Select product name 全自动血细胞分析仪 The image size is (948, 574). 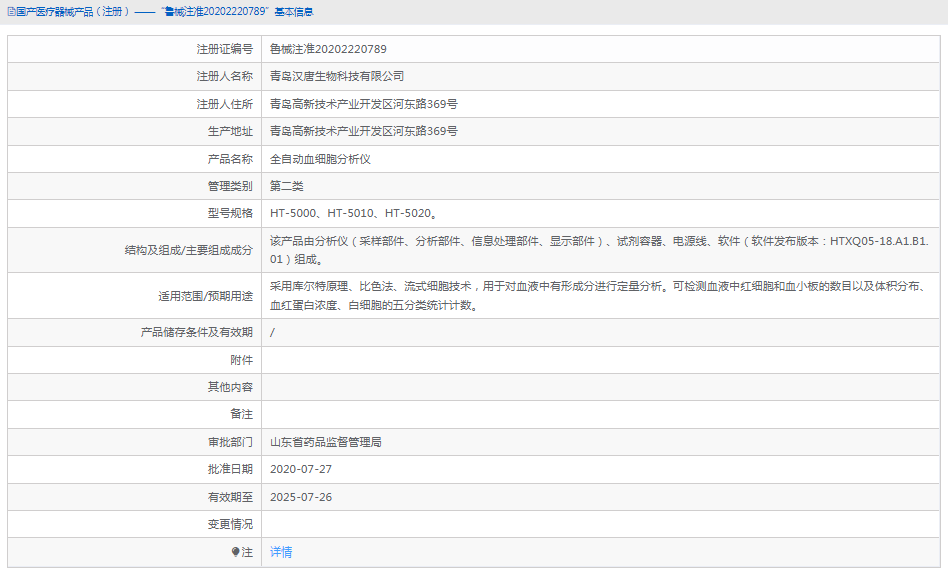click(320, 159)
